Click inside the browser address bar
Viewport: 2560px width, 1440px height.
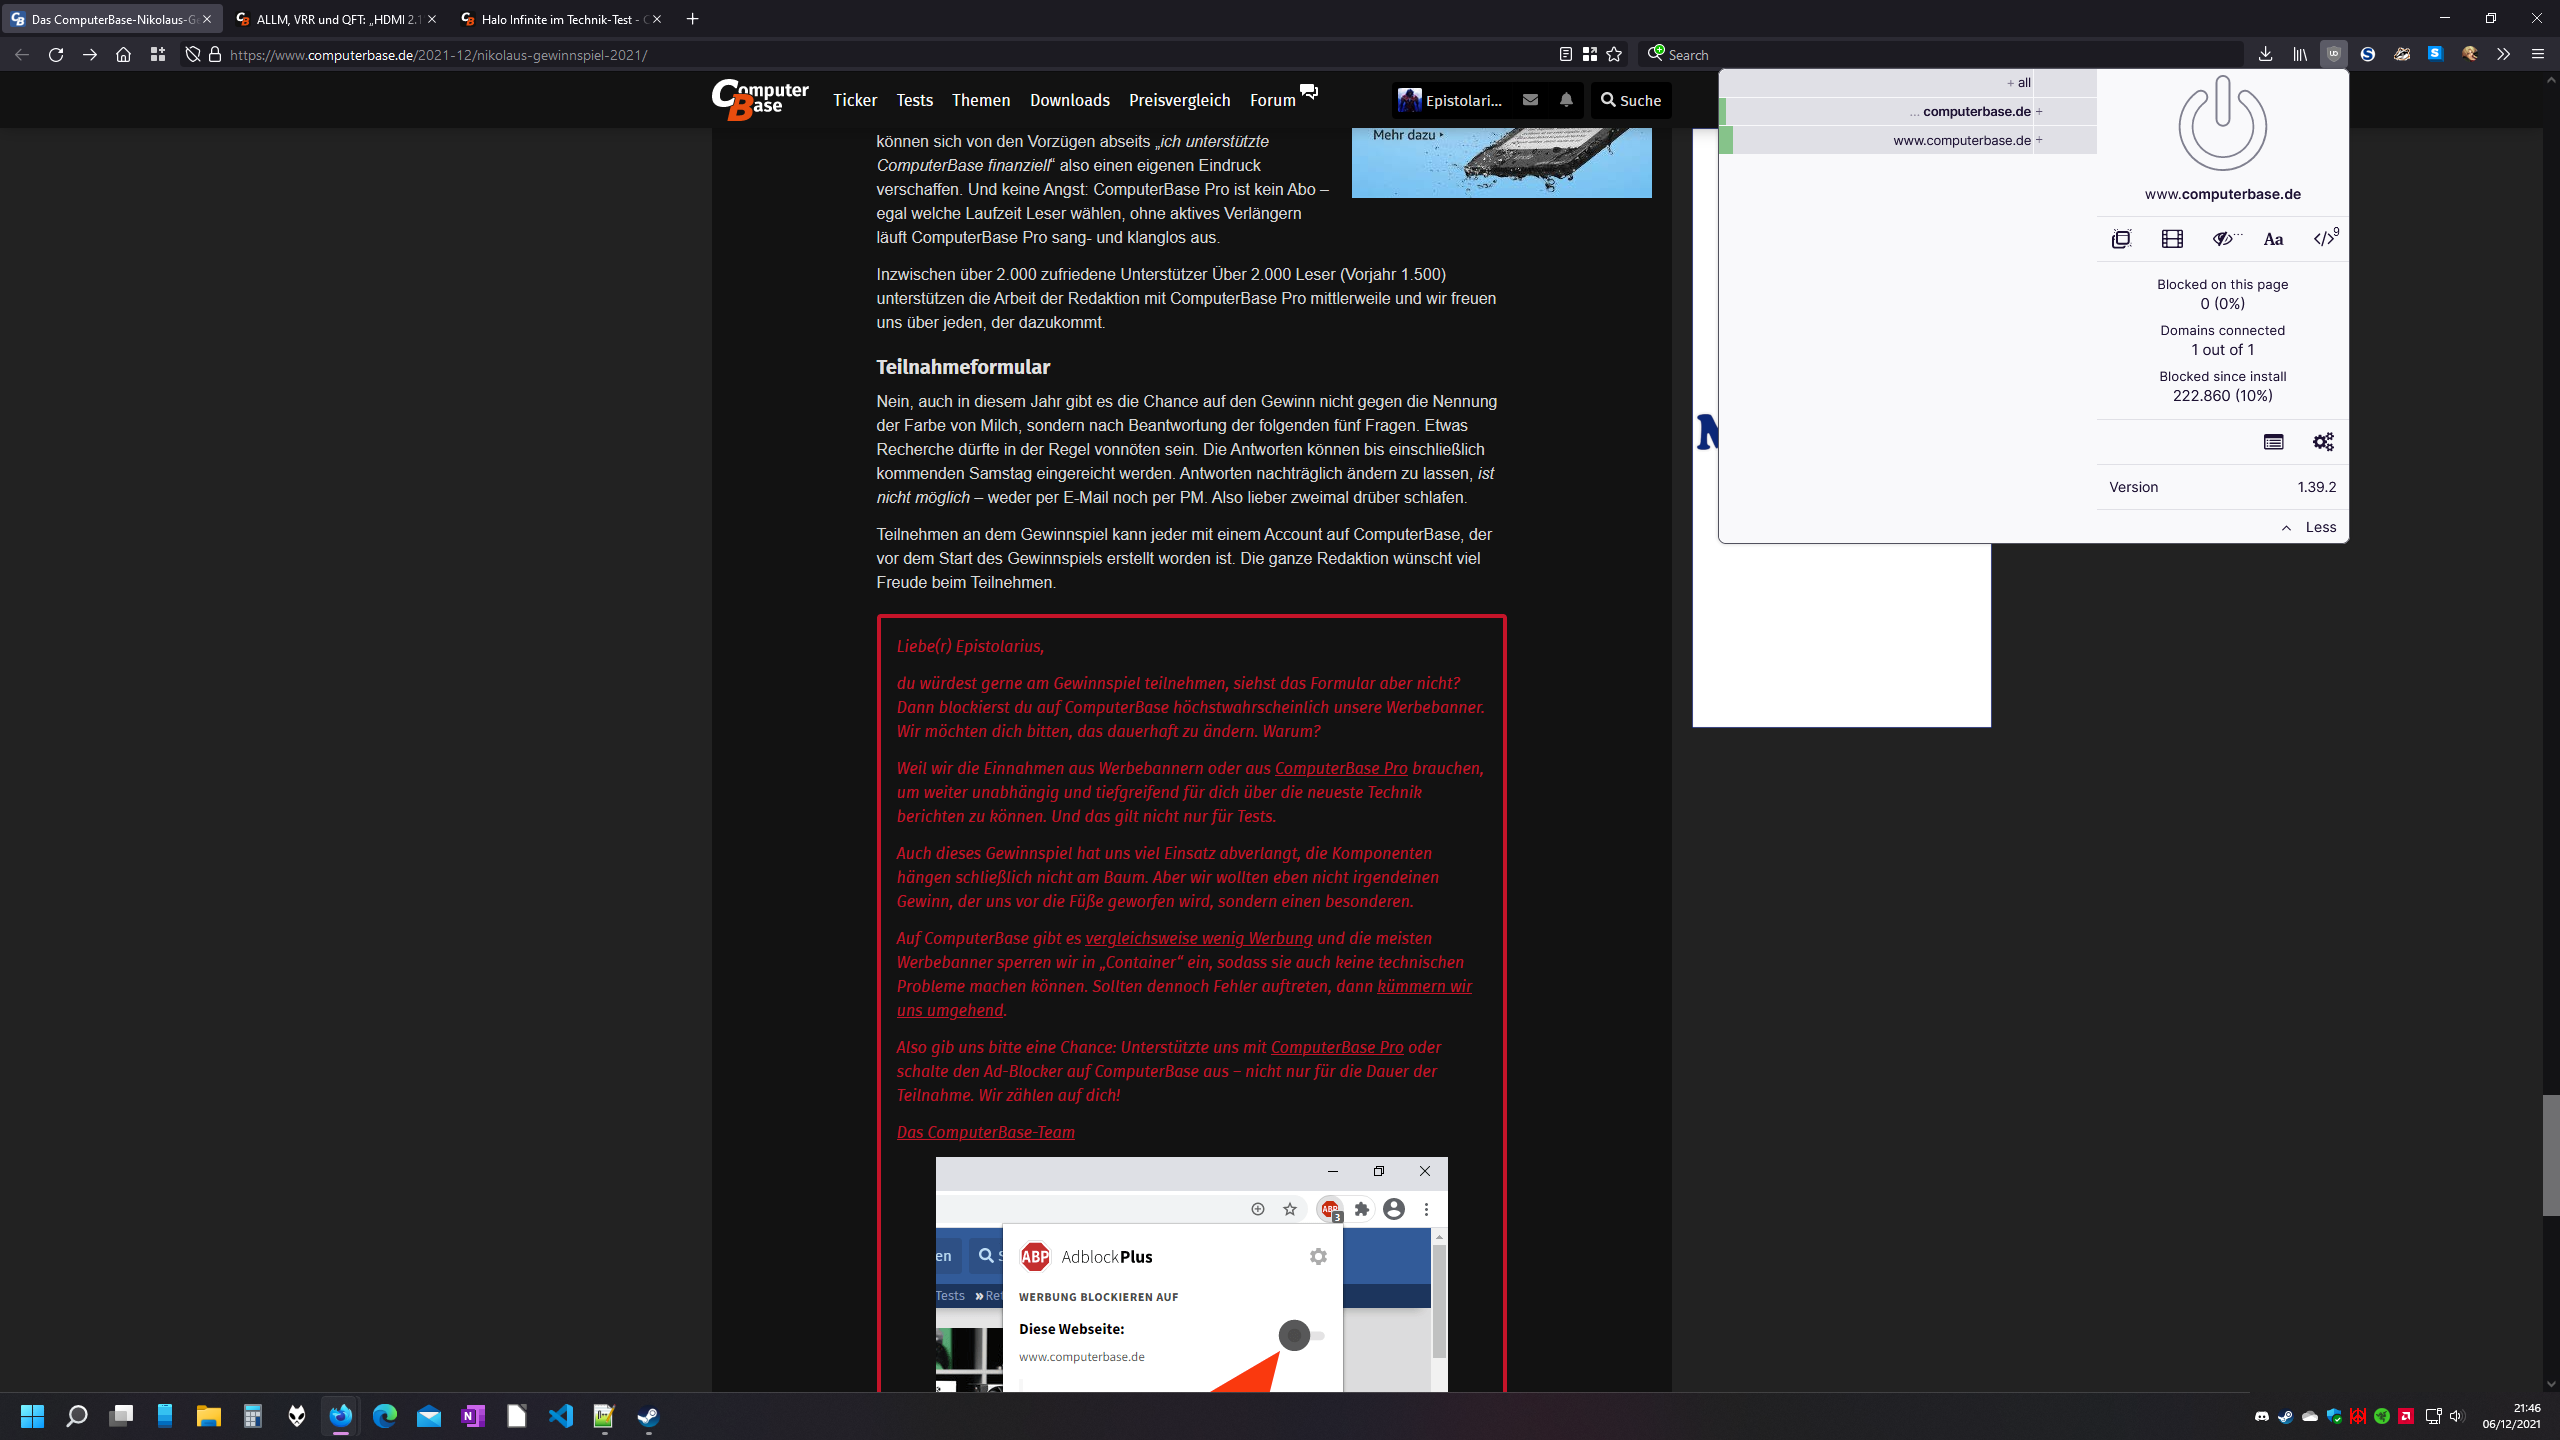700,54
